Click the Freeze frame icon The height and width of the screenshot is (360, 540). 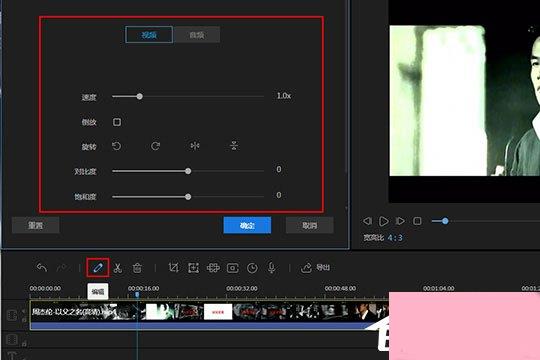pos(233,268)
